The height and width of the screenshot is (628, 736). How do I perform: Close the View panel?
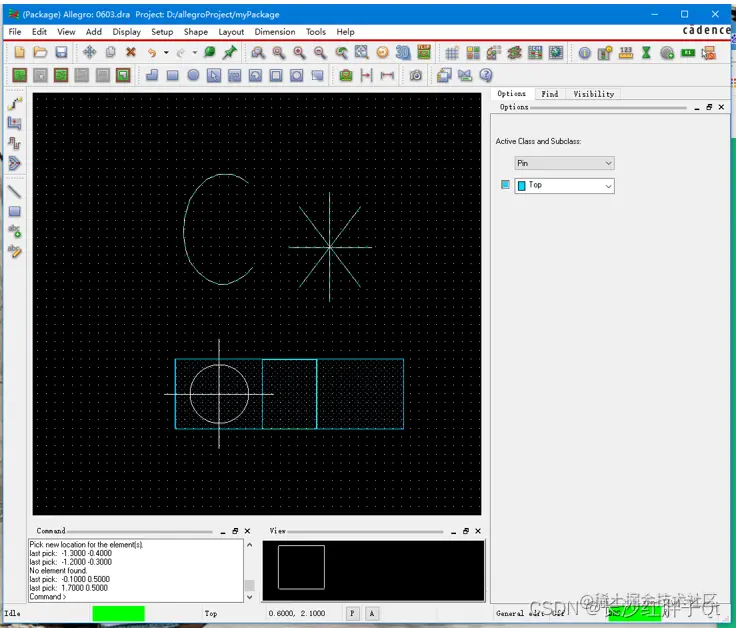click(x=478, y=531)
